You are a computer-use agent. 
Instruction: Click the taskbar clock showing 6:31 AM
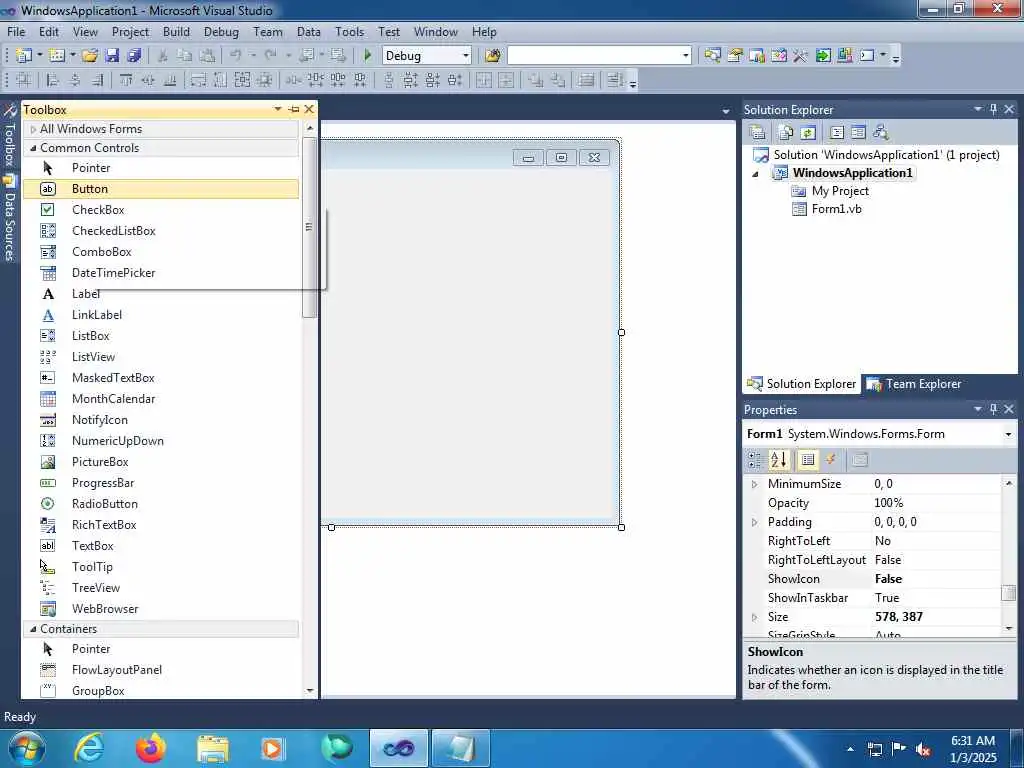tap(973, 749)
